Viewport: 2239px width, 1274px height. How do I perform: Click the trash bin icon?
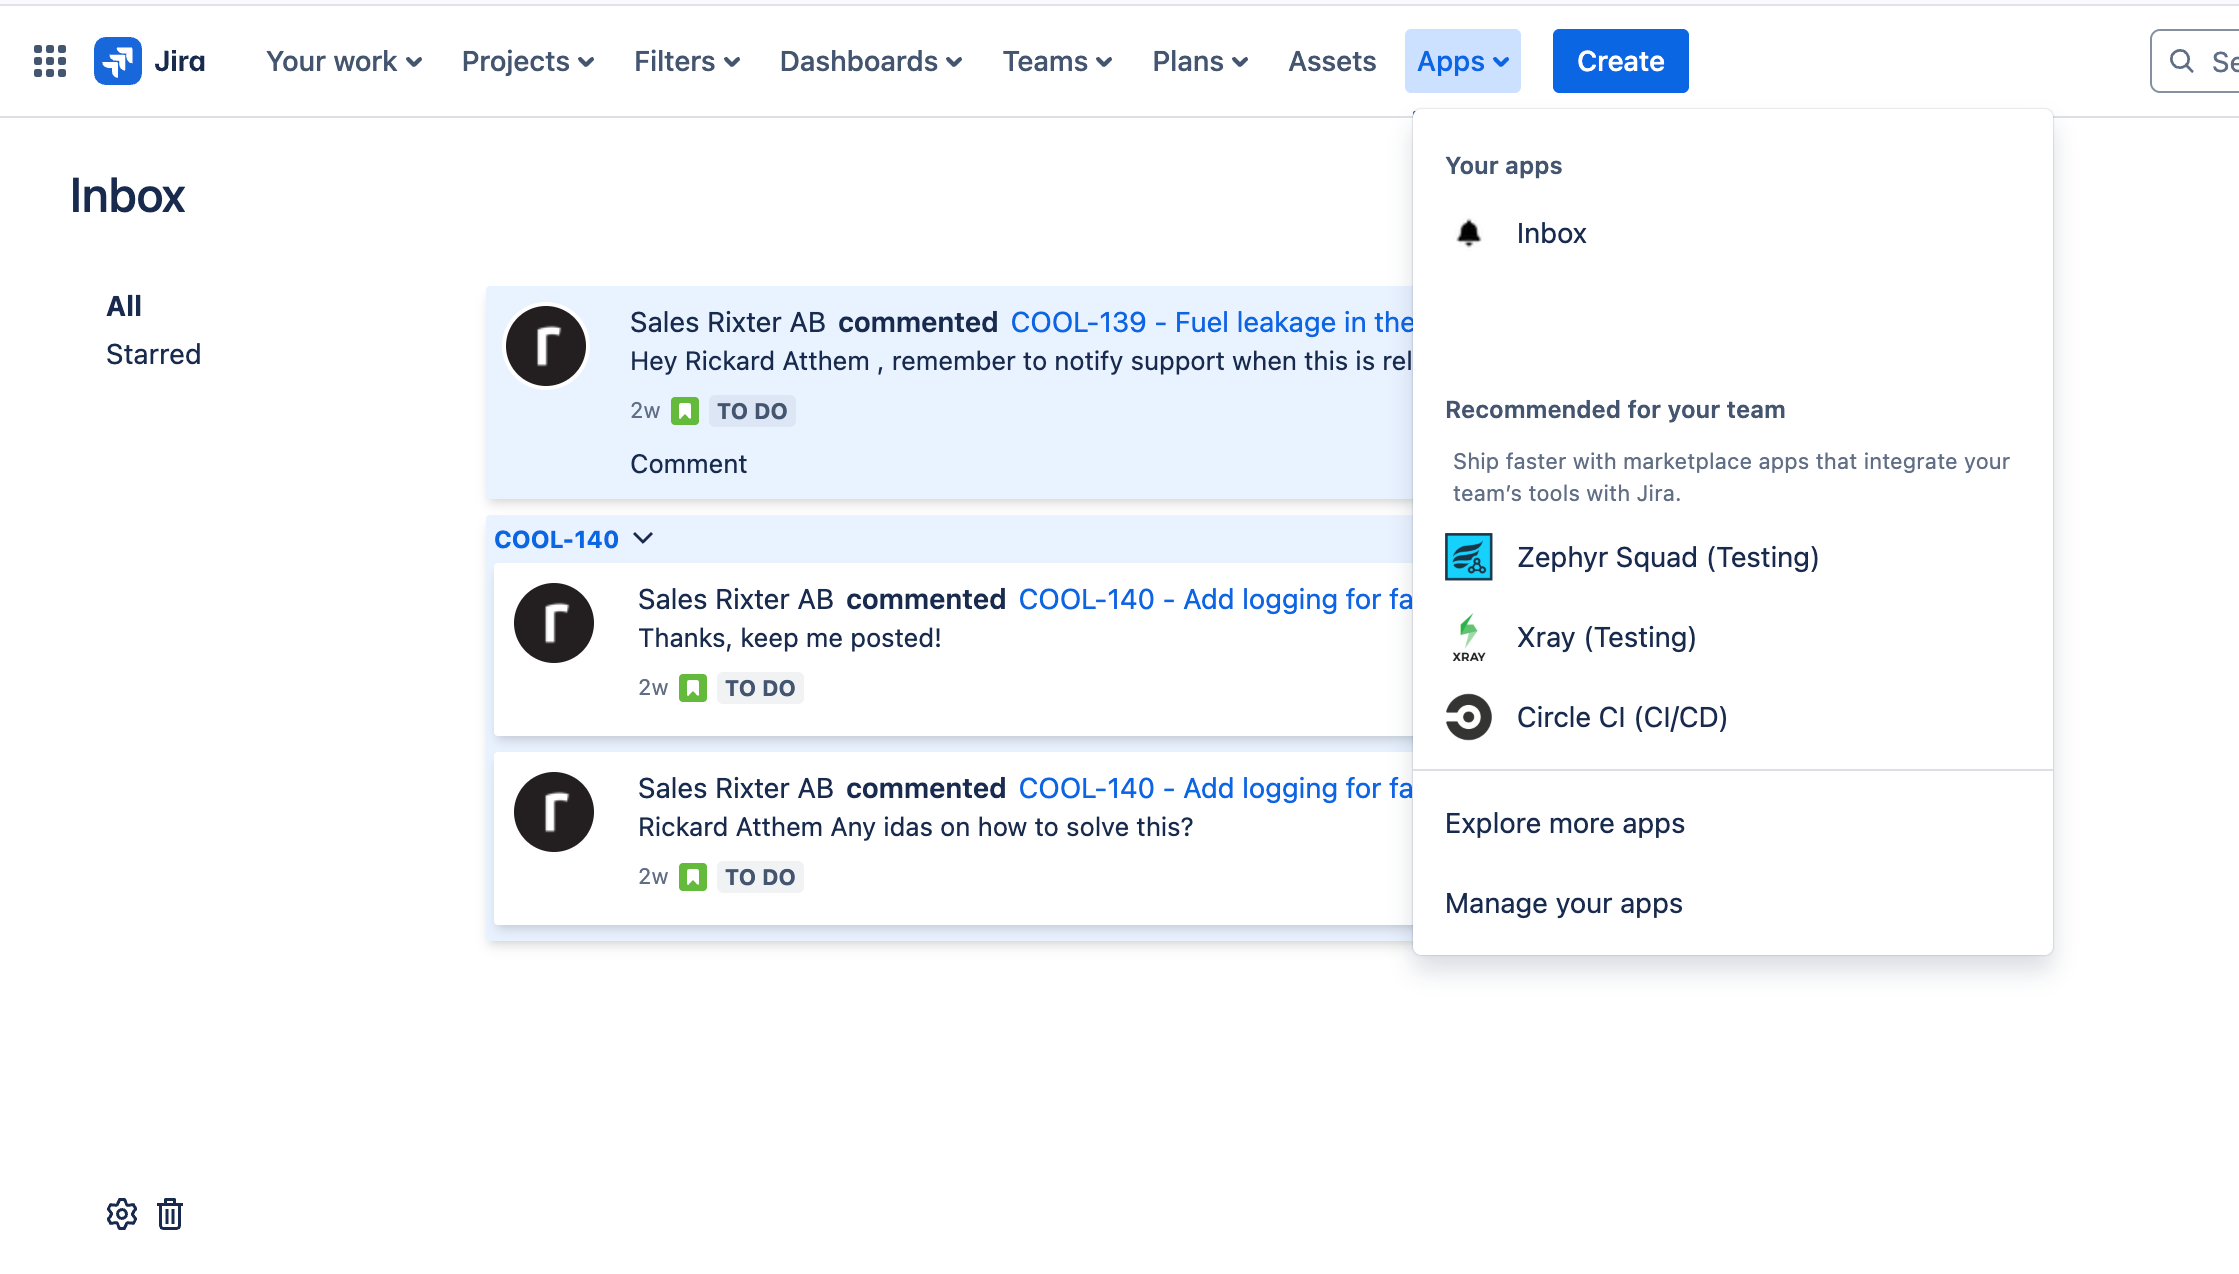coord(170,1214)
